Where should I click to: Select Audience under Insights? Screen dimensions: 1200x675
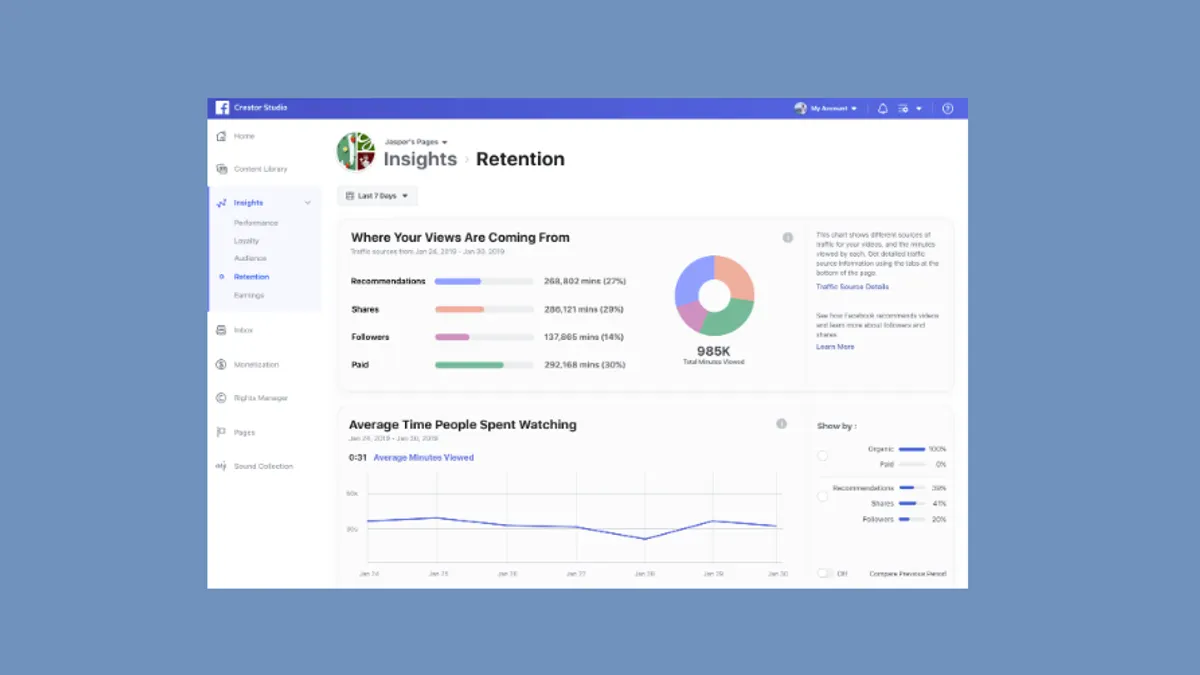(250, 258)
